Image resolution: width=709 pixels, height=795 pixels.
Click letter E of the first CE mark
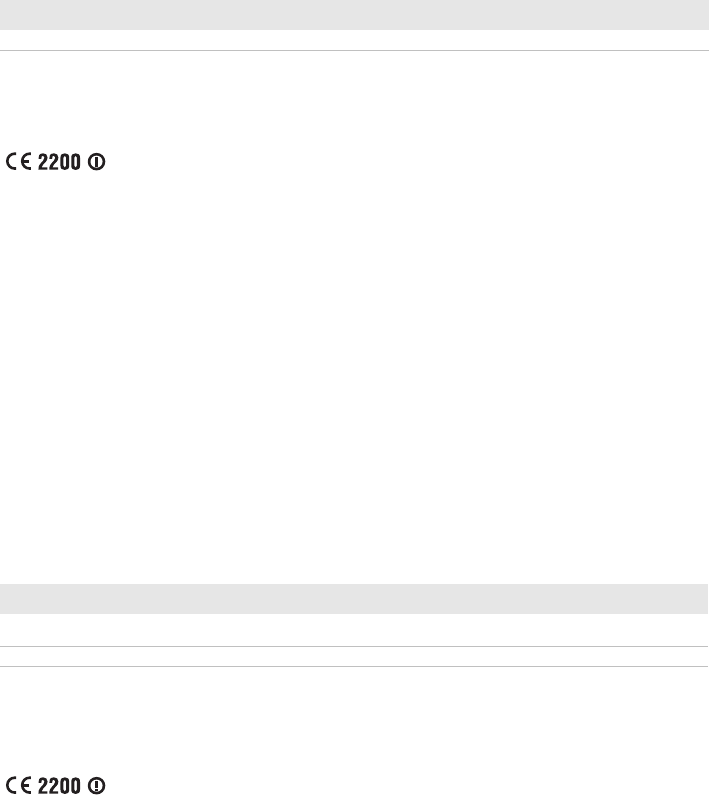point(26,162)
